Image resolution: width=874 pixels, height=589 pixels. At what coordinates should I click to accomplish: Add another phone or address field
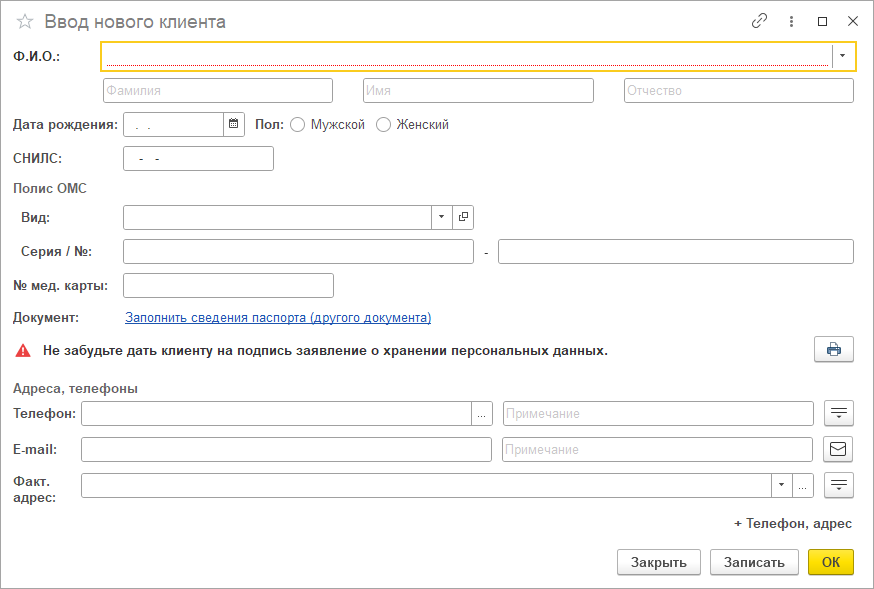(793, 524)
